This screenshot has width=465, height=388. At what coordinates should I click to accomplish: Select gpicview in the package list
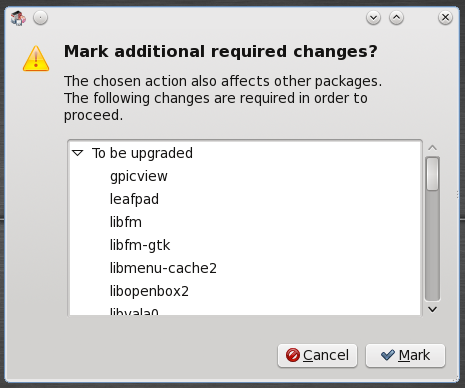pyautogui.click(x=139, y=176)
